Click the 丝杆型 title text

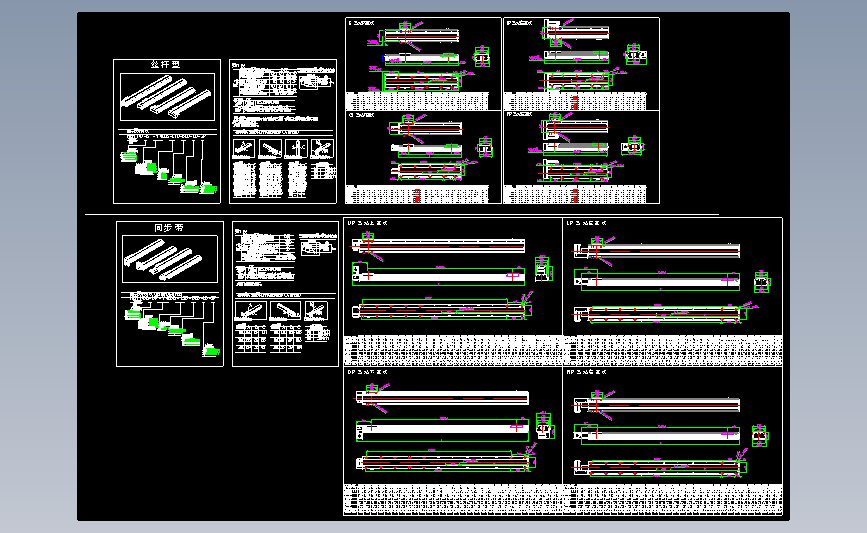165,65
